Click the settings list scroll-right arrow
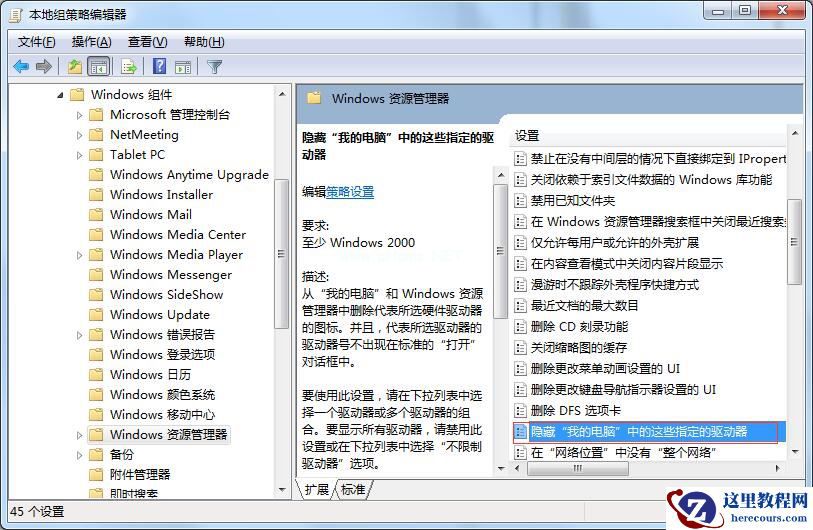The width and height of the screenshot is (813, 530). [x=778, y=468]
